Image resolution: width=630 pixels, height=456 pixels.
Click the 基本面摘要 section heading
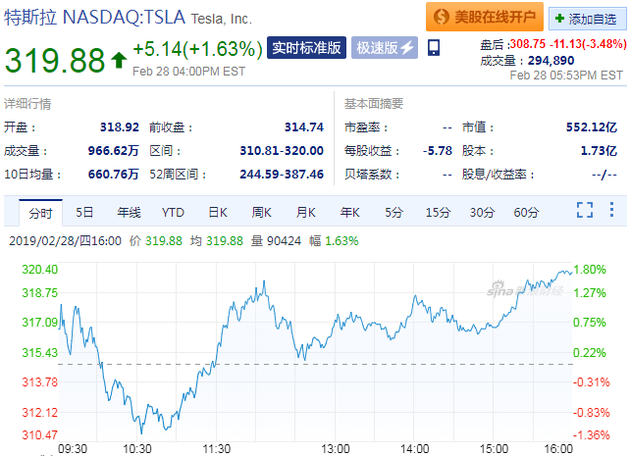[374, 104]
